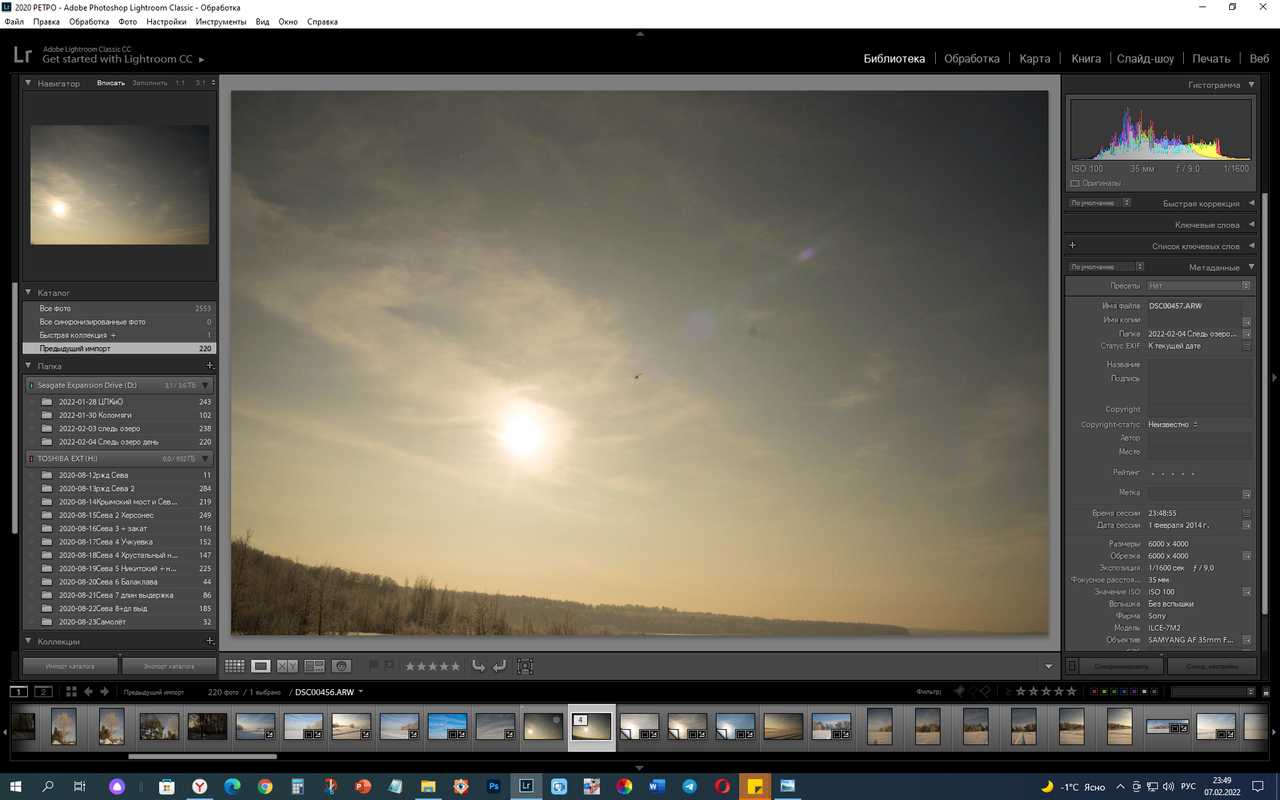The image size is (1280, 800).
Task: Set navigator zoom to Заполнить
Action: (x=150, y=83)
